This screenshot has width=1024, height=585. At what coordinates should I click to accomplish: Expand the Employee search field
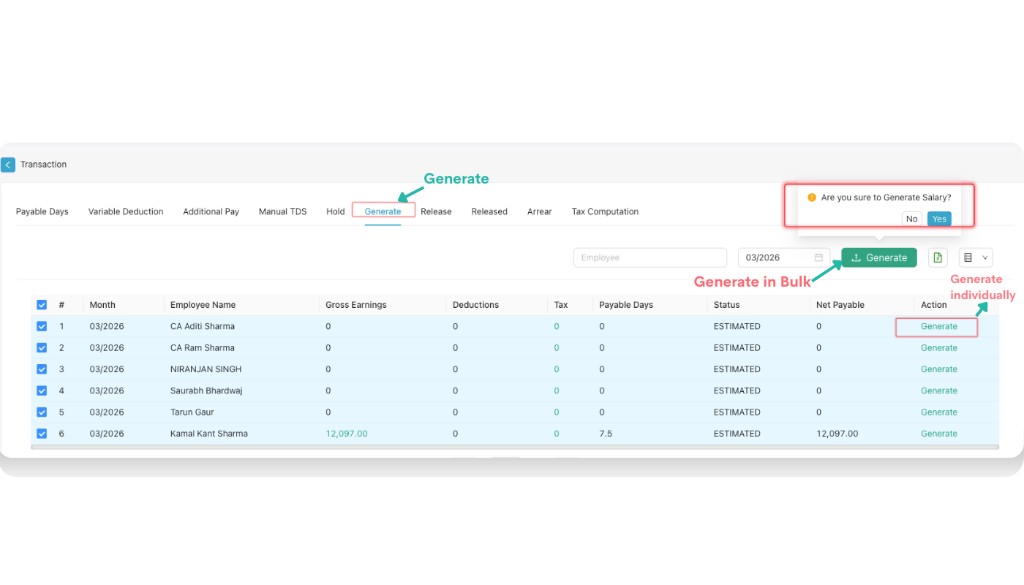coord(649,257)
